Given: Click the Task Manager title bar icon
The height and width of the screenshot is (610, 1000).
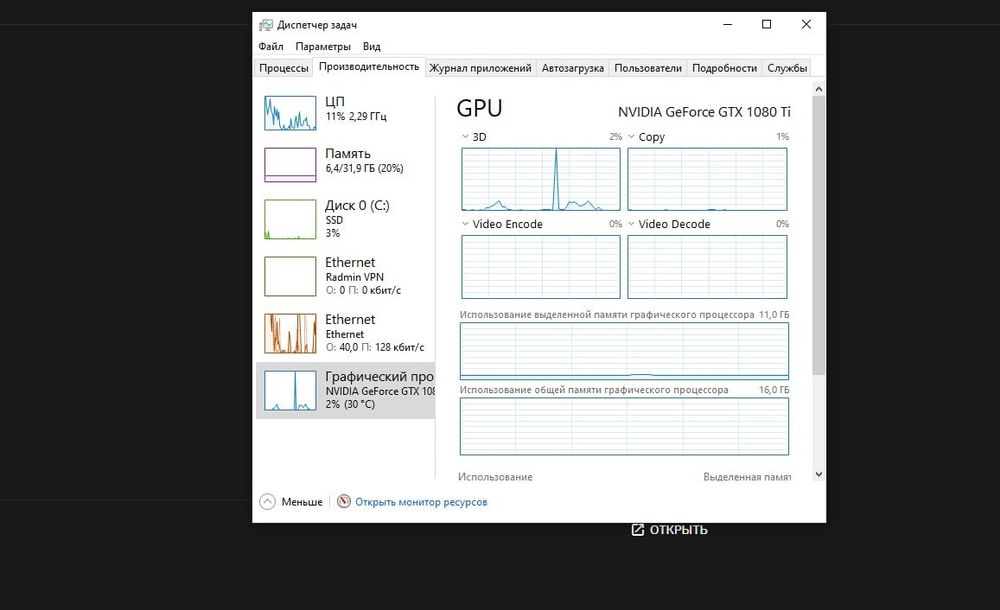Looking at the screenshot, I should (265, 25).
